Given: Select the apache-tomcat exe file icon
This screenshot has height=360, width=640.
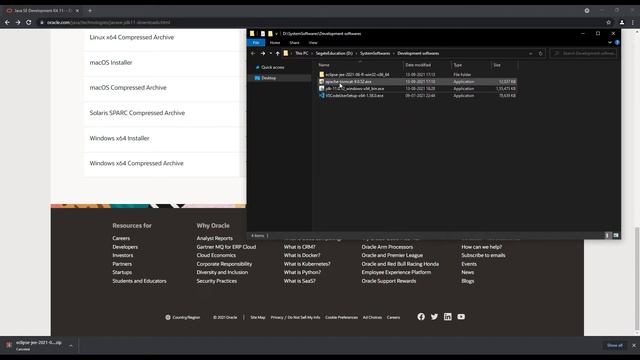Looking at the screenshot, I should point(322,82).
